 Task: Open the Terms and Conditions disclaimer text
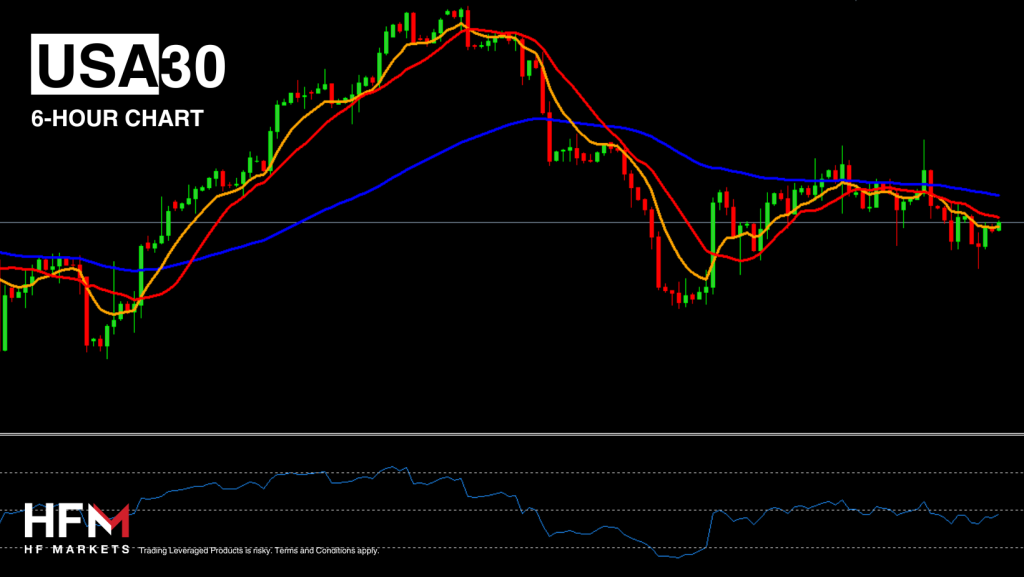(259, 550)
